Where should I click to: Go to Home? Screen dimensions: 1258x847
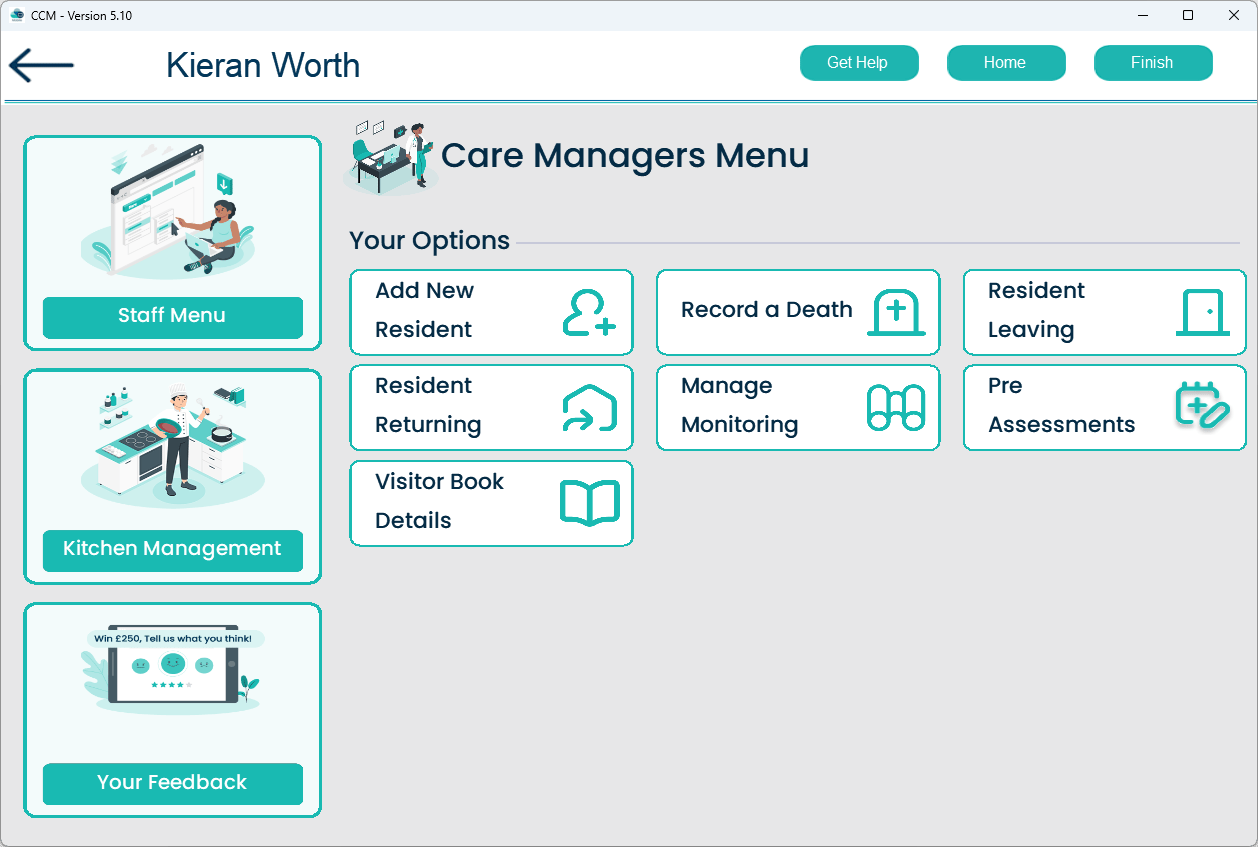click(x=1006, y=63)
